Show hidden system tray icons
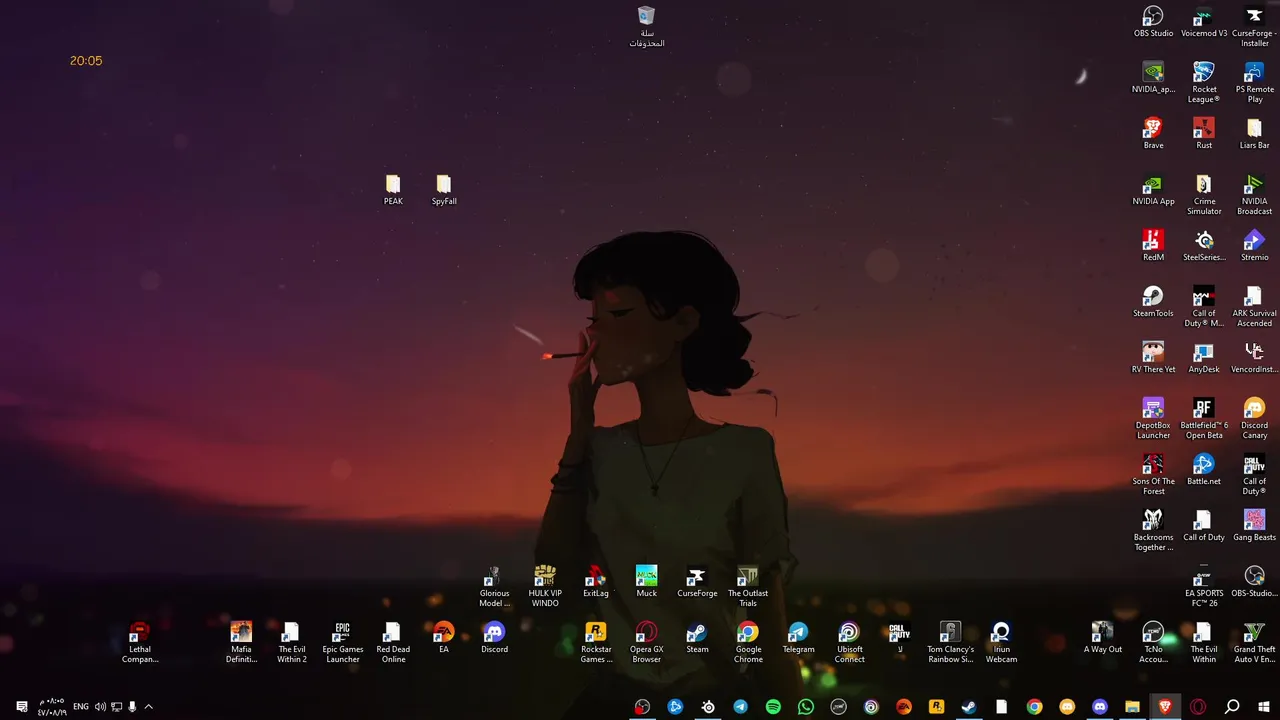 (x=148, y=707)
